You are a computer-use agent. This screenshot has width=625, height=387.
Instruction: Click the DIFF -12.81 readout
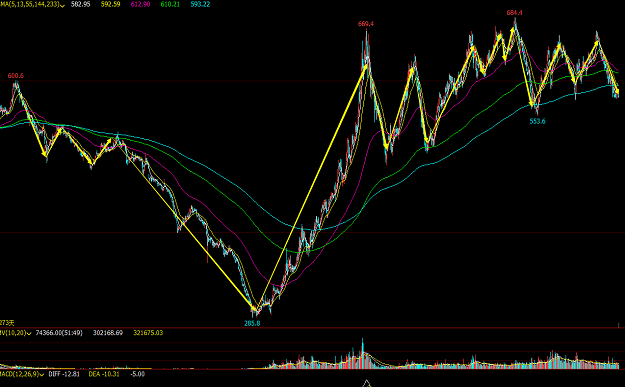[x=64, y=374]
